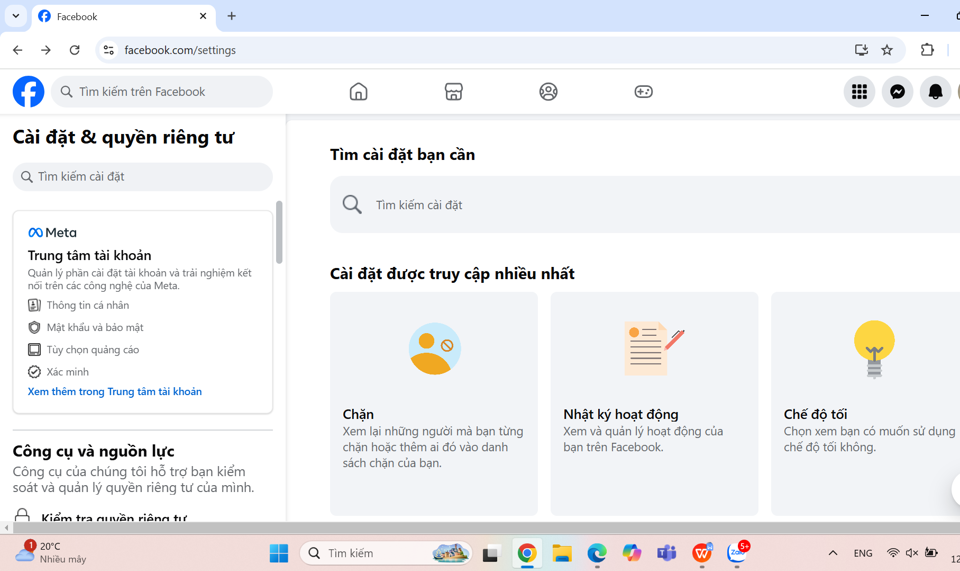
Task: Click the sidebar vertical scrollbar
Action: pos(279,232)
